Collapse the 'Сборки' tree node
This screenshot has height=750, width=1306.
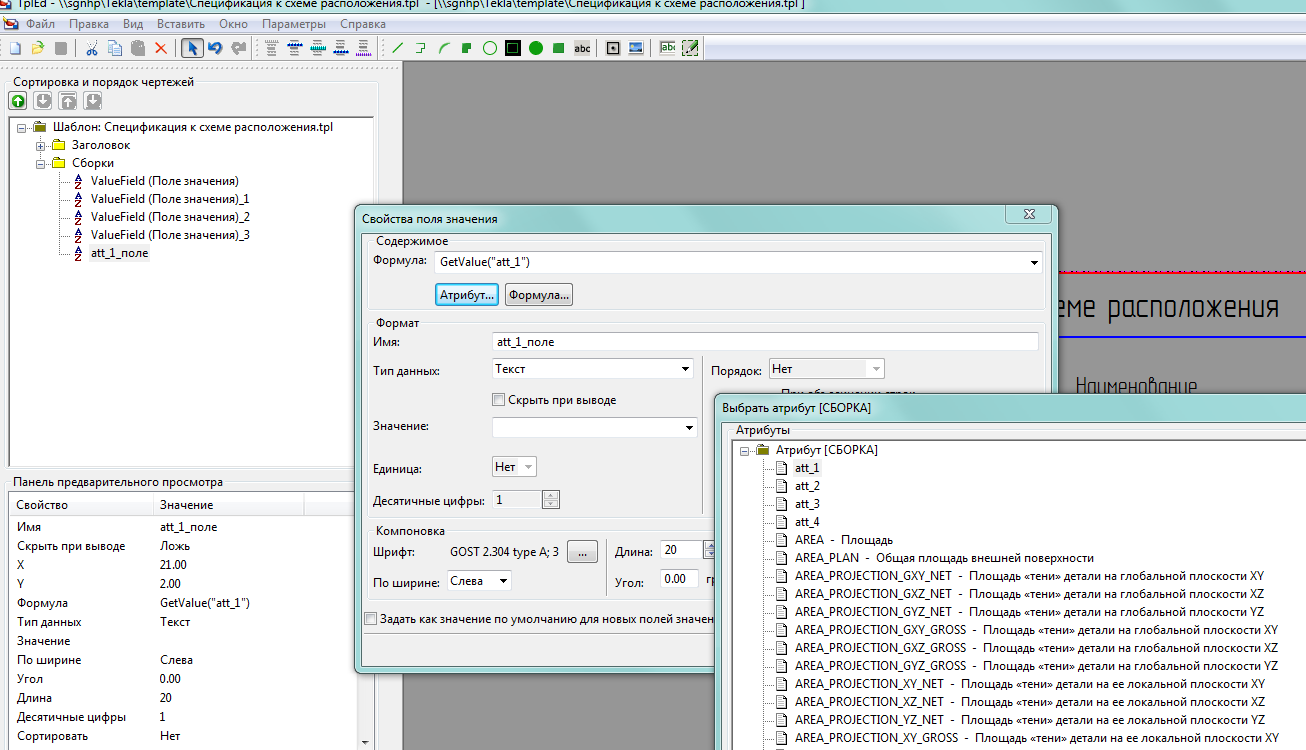tap(41, 163)
